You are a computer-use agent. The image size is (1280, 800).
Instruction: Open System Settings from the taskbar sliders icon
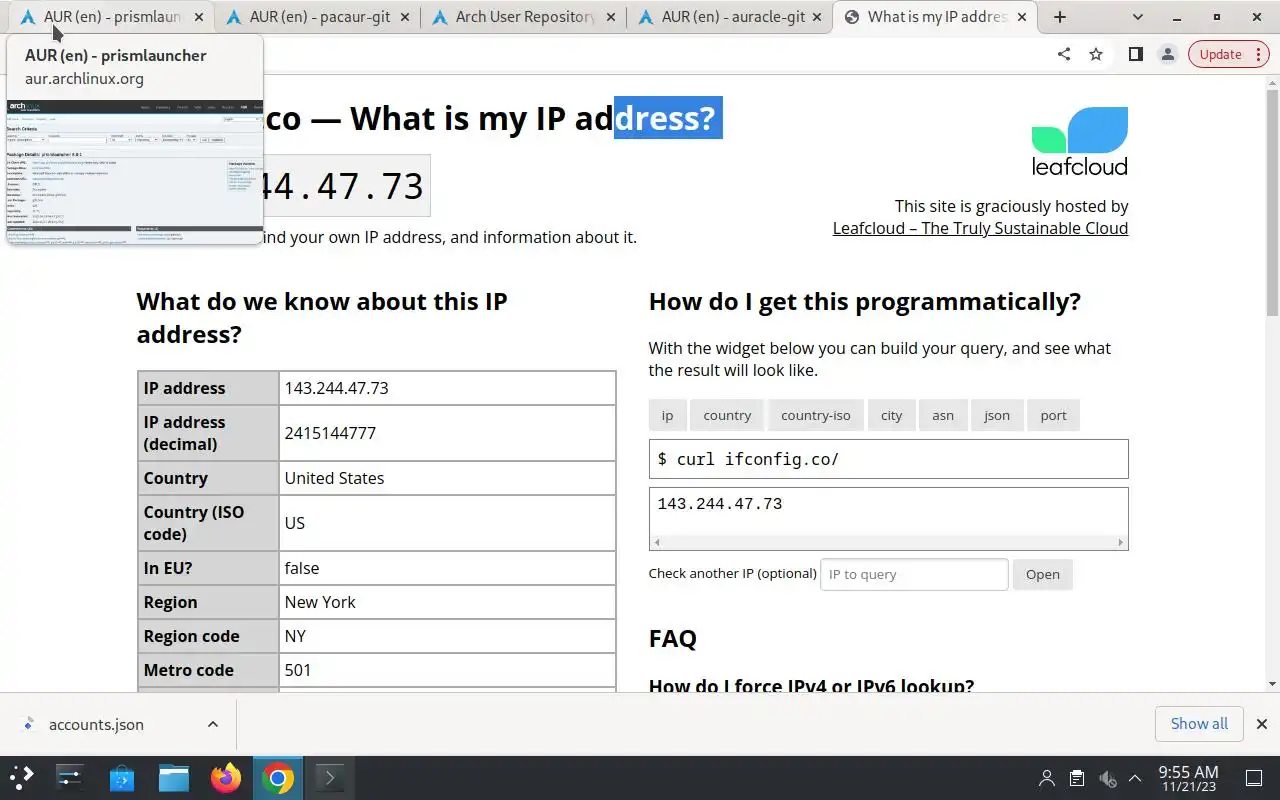coord(70,778)
